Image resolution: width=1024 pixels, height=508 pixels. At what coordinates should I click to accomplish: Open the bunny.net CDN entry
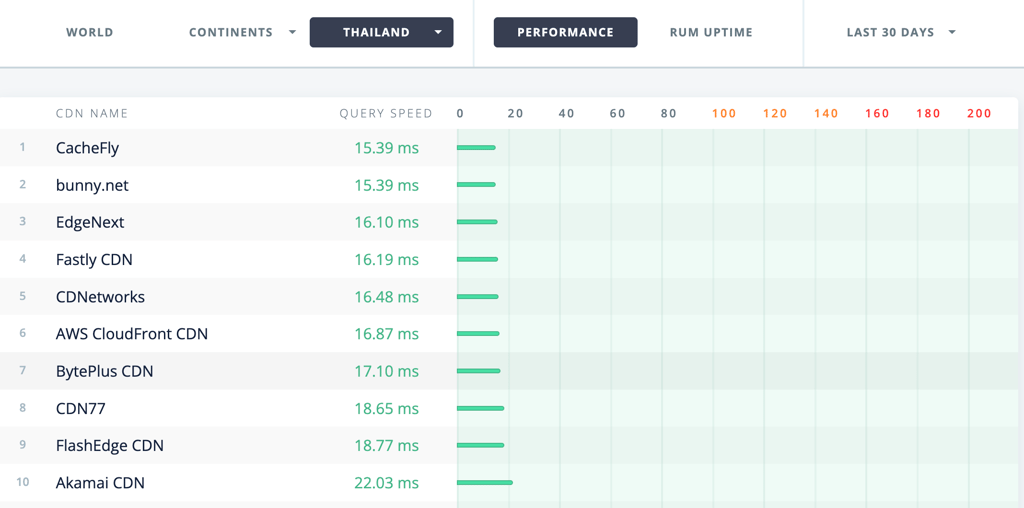click(92, 185)
